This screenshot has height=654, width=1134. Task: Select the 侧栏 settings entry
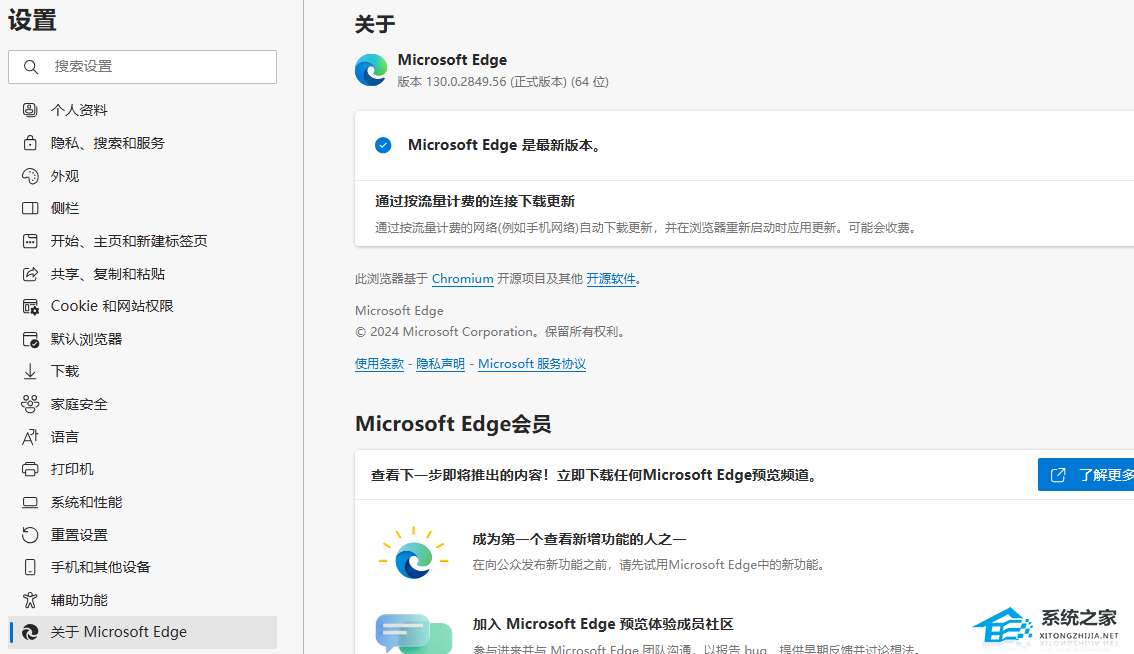click(142, 208)
